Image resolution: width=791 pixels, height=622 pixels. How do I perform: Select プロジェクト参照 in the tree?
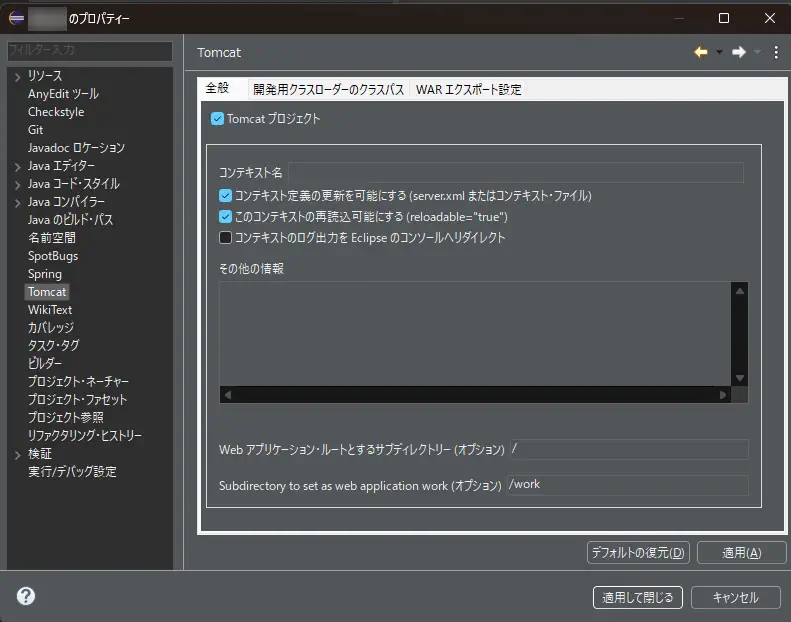(66, 418)
